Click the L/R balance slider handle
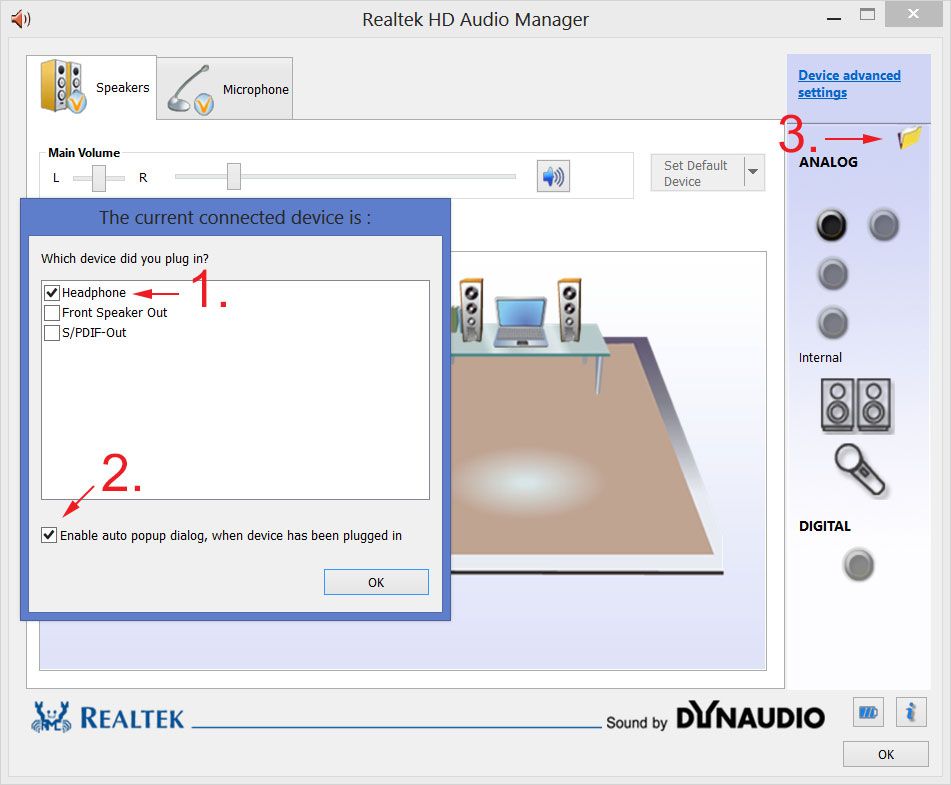951x785 pixels. pyautogui.click(x=99, y=177)
